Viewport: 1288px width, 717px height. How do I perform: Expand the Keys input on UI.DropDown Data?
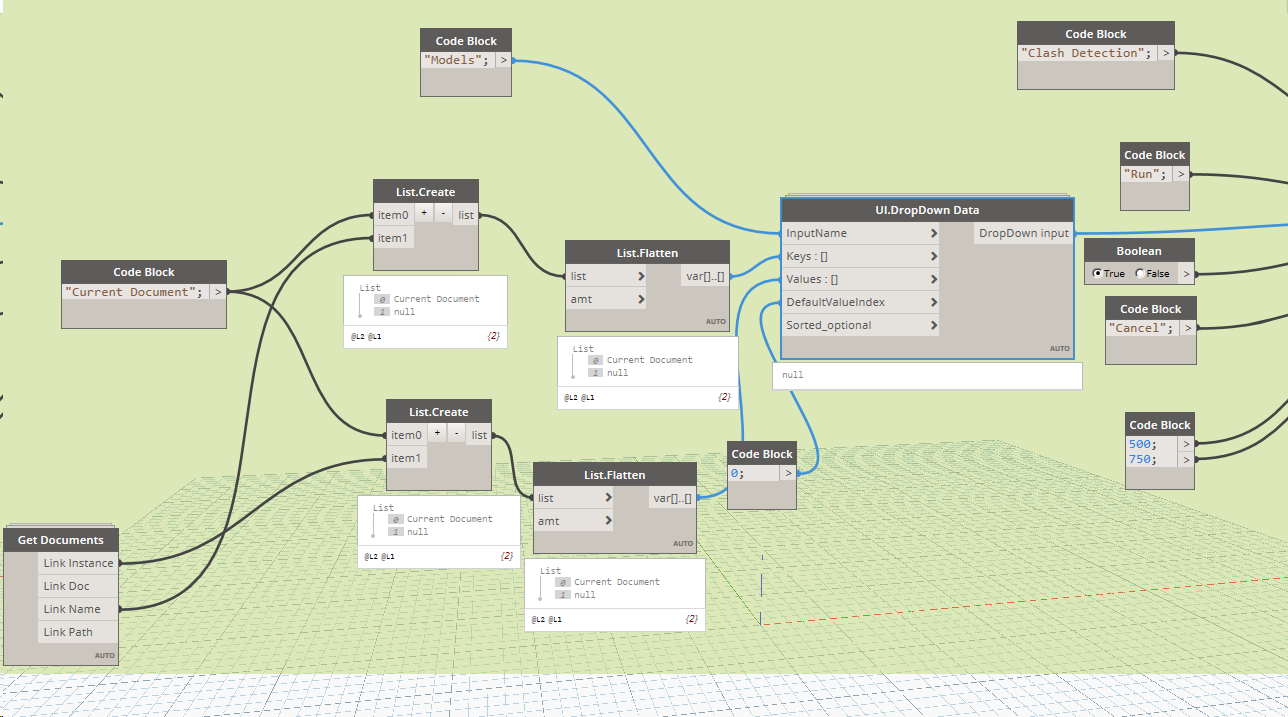point(932,255)
